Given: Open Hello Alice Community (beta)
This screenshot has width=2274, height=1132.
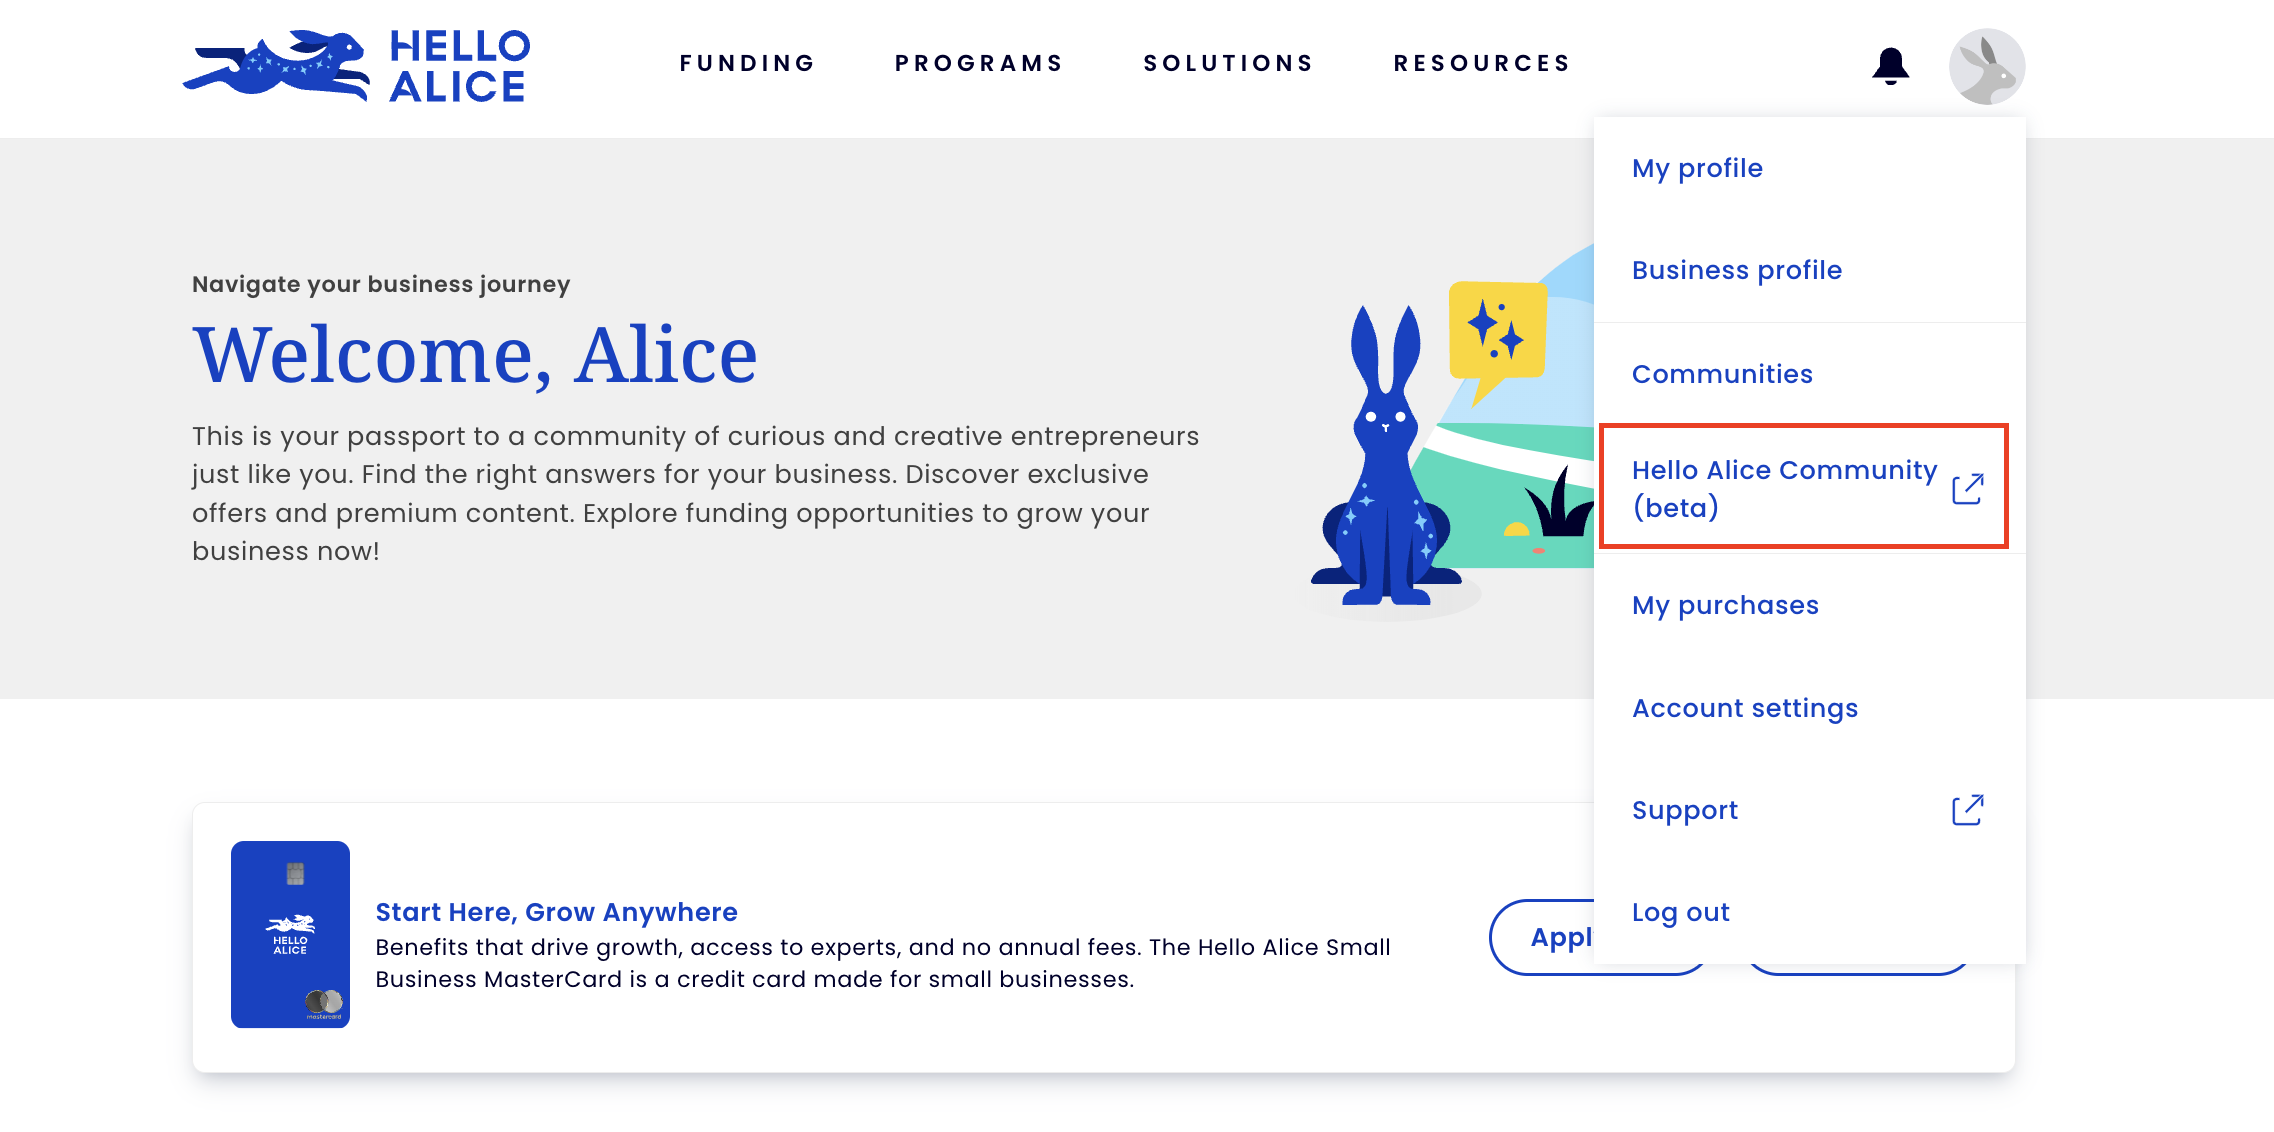Looking at the screenshot, I should [x=1803, y=487].
